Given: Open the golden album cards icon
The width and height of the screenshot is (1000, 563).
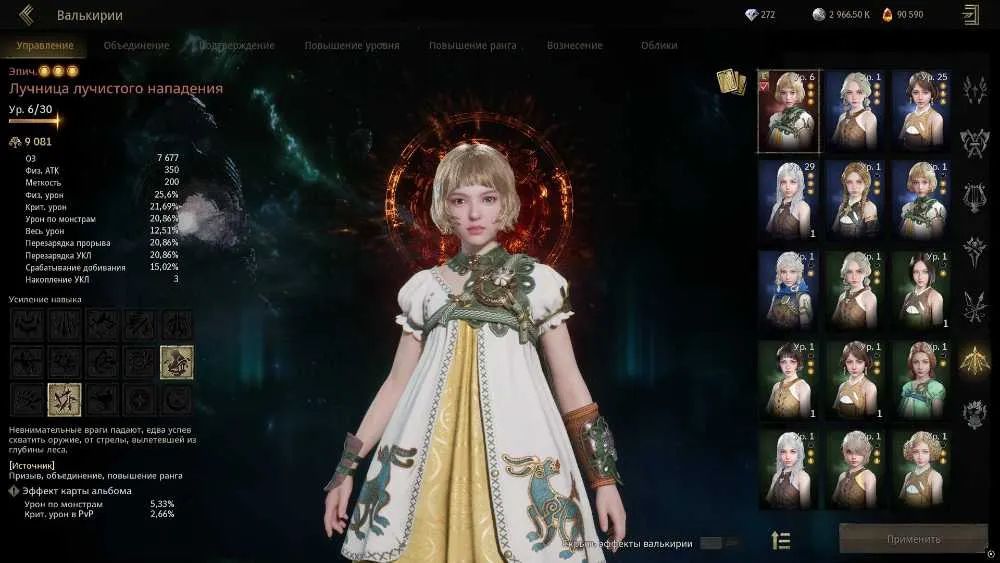Looking at the screenshot, I should click(731, 82).
